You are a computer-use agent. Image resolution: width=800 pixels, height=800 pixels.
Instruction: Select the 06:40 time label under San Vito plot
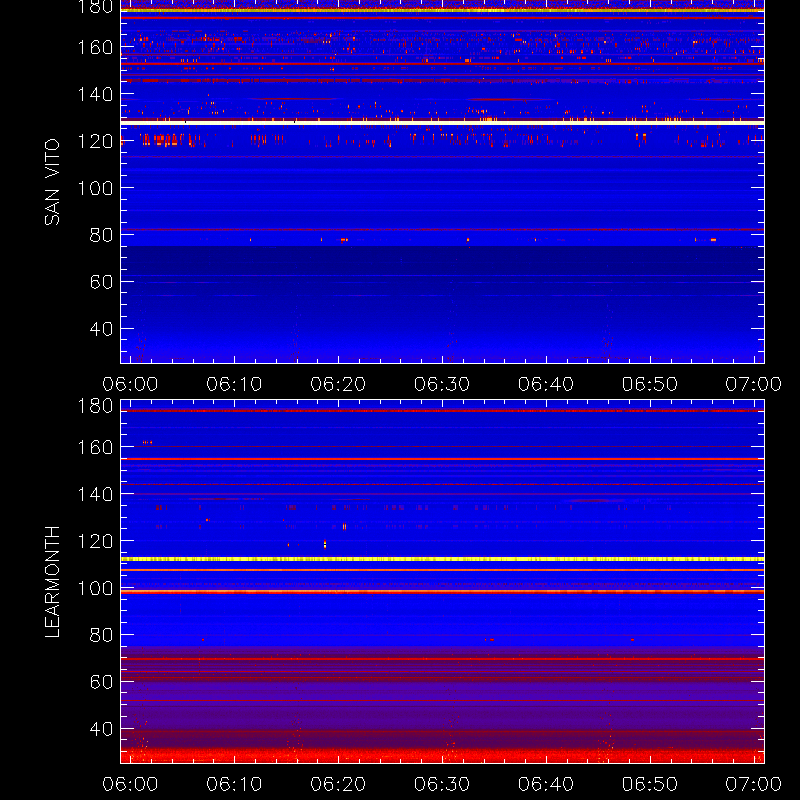pyautogui.click(x=546, y=384)
